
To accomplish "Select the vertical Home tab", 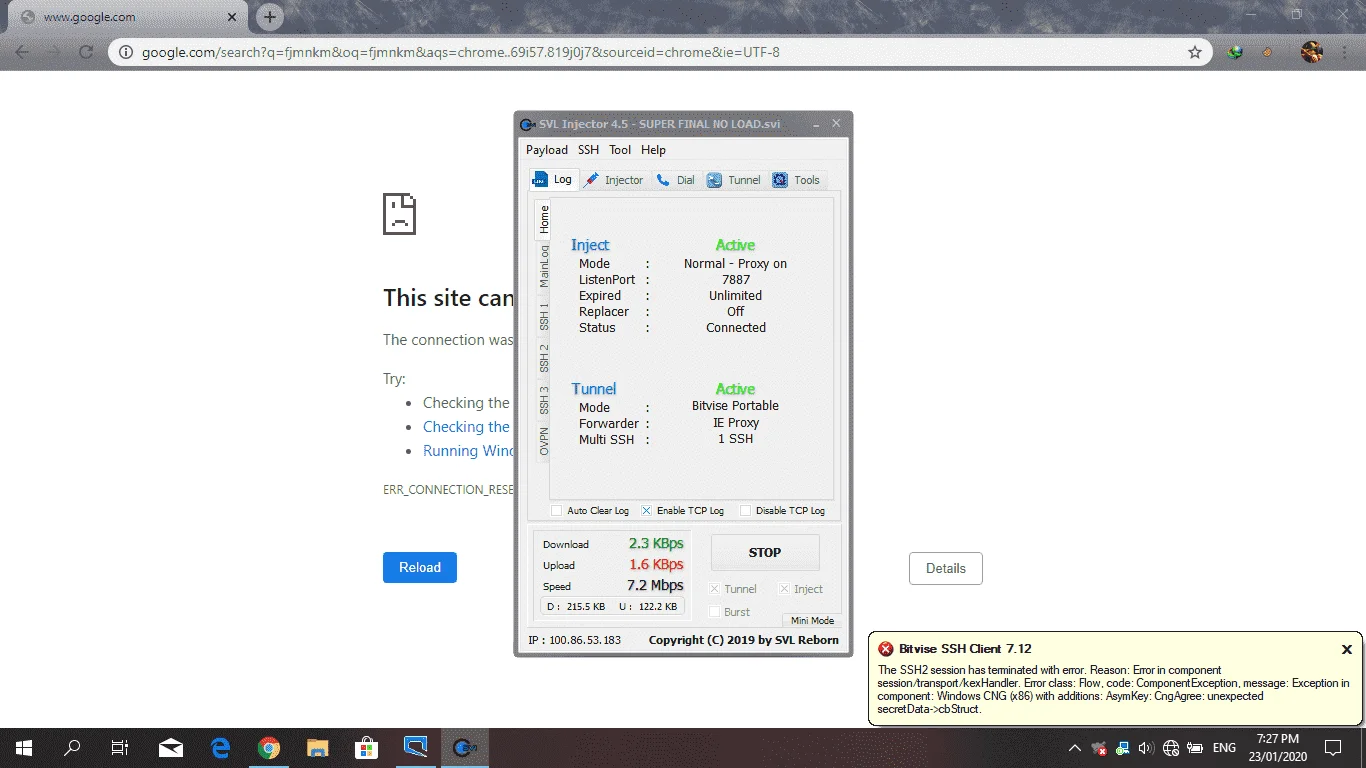I will [x=543, y=219].
